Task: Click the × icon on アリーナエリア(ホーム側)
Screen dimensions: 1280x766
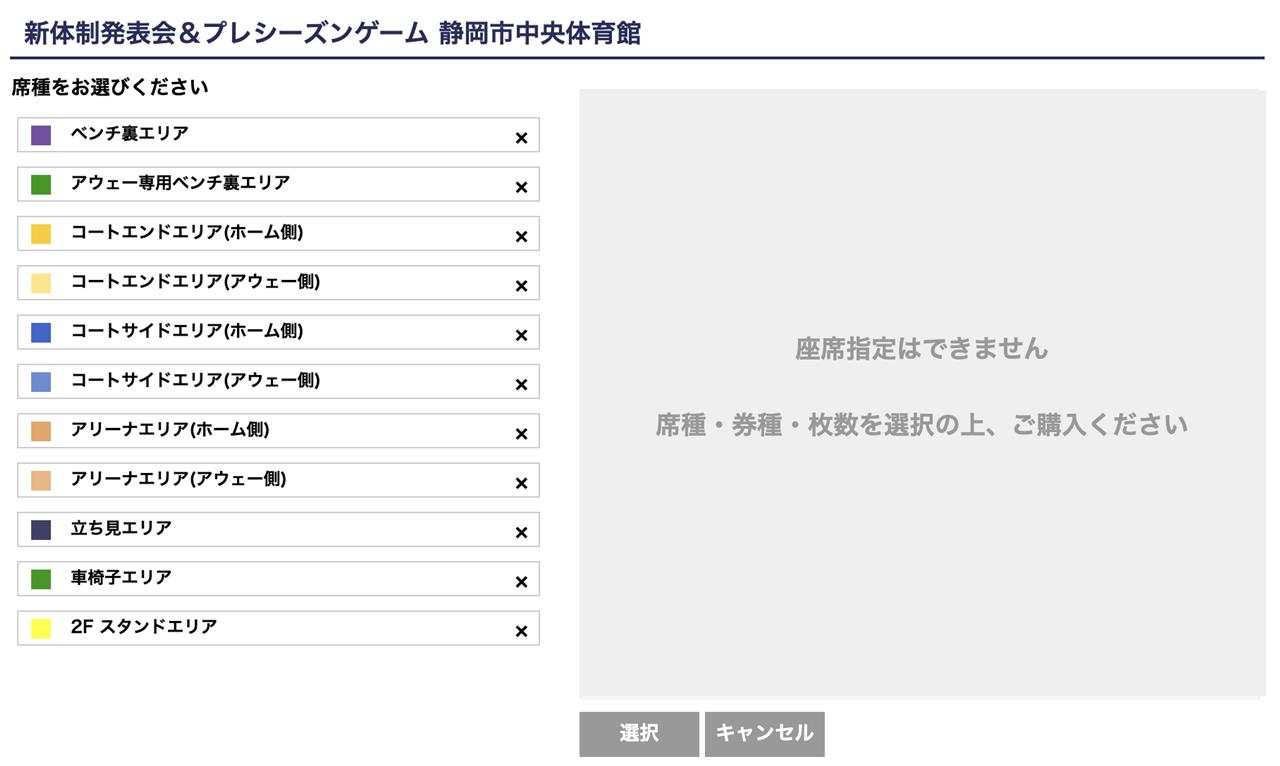Action: pyautogui.click(x=521, y=434)
